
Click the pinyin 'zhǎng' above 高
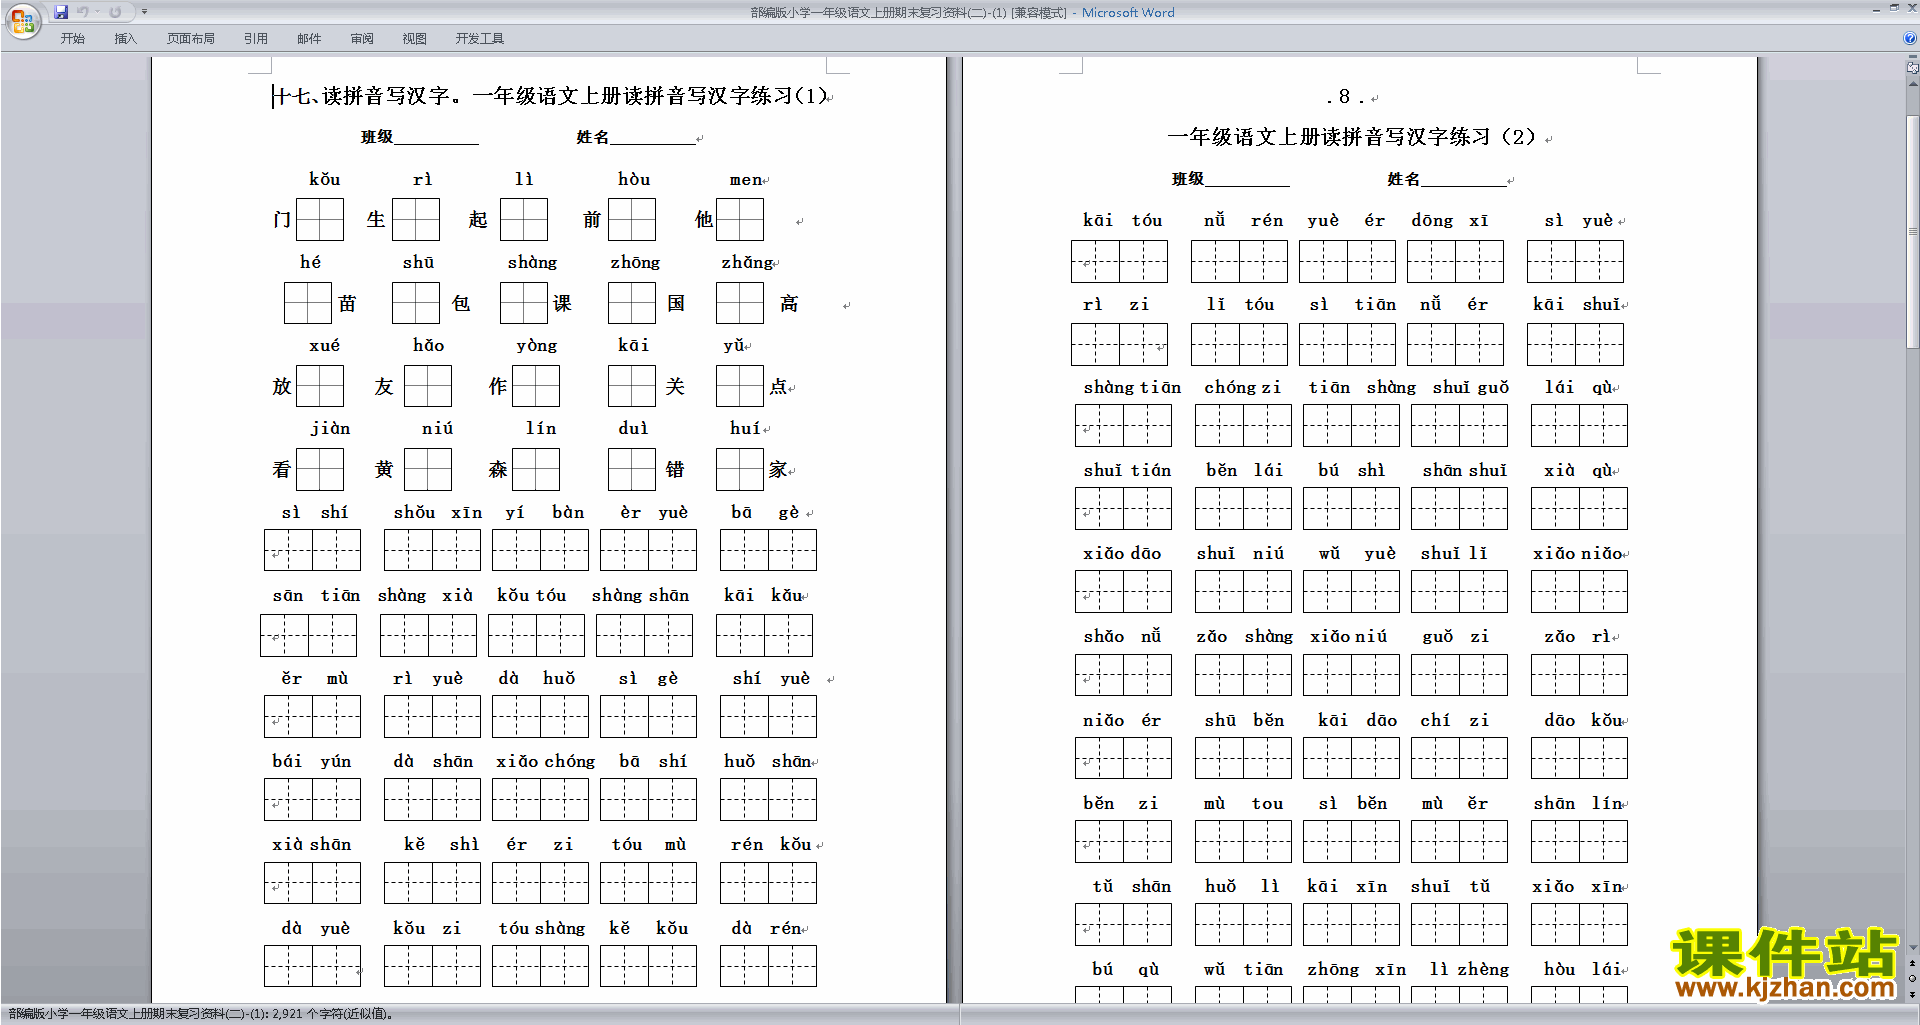click(x=748, y=262)
